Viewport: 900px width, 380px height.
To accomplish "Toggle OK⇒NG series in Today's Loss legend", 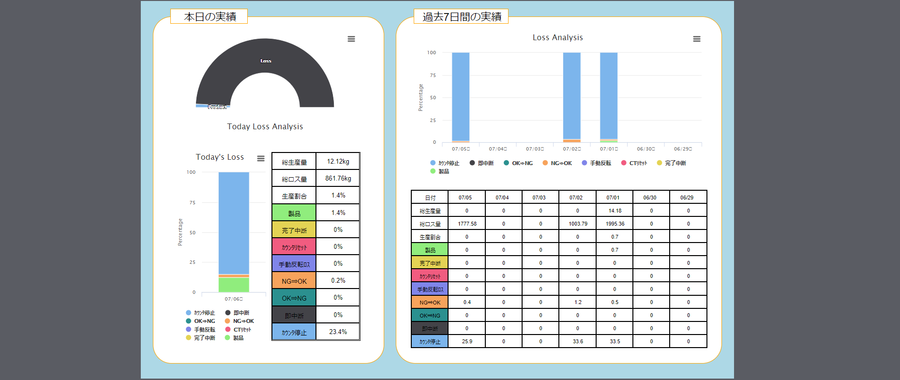I will point(200,321).
